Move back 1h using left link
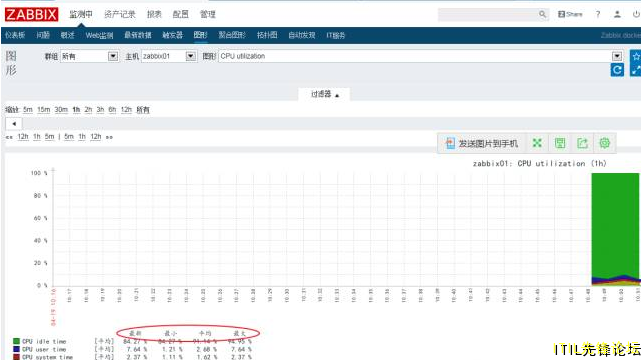Image resolution: width=641 pixels, height=360 pixels. coord(37,137)
